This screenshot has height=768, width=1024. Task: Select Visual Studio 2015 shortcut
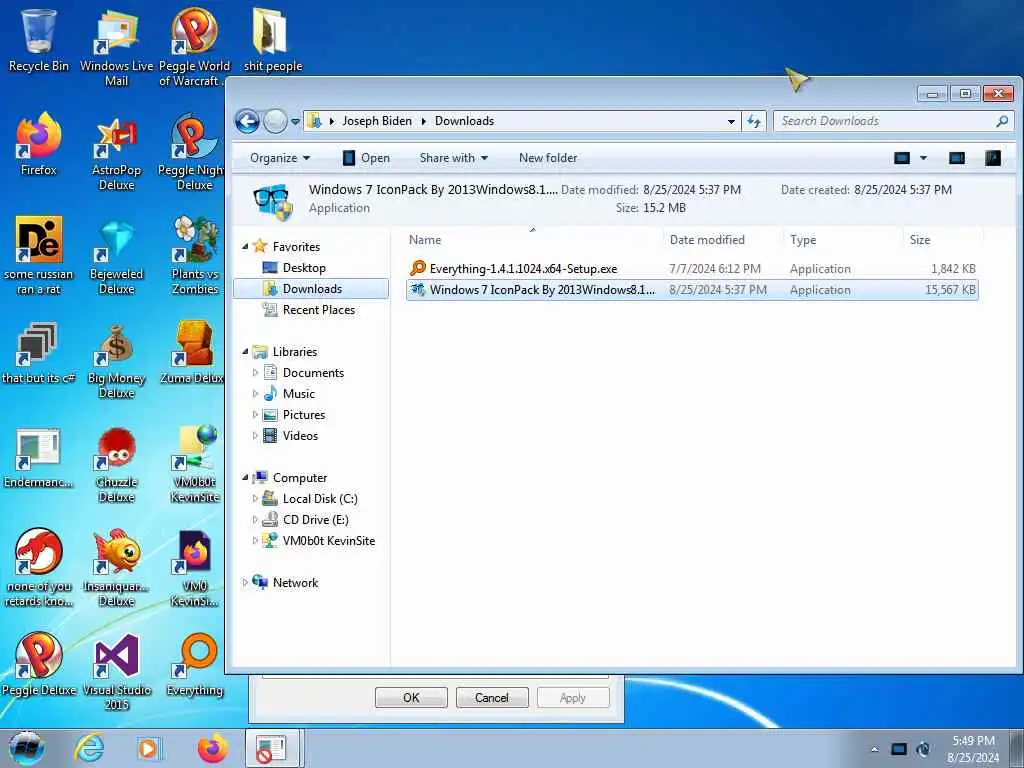[x=116, y=672]
